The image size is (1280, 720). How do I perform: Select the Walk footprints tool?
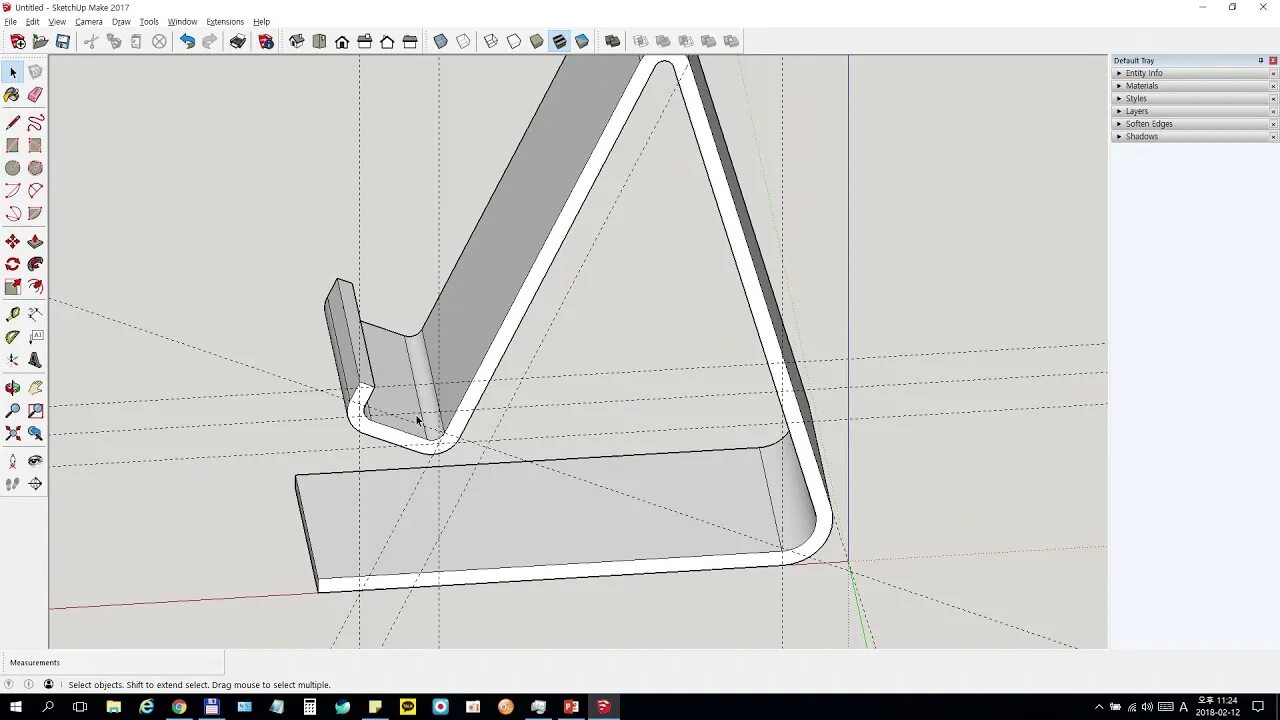click(12, 484)
